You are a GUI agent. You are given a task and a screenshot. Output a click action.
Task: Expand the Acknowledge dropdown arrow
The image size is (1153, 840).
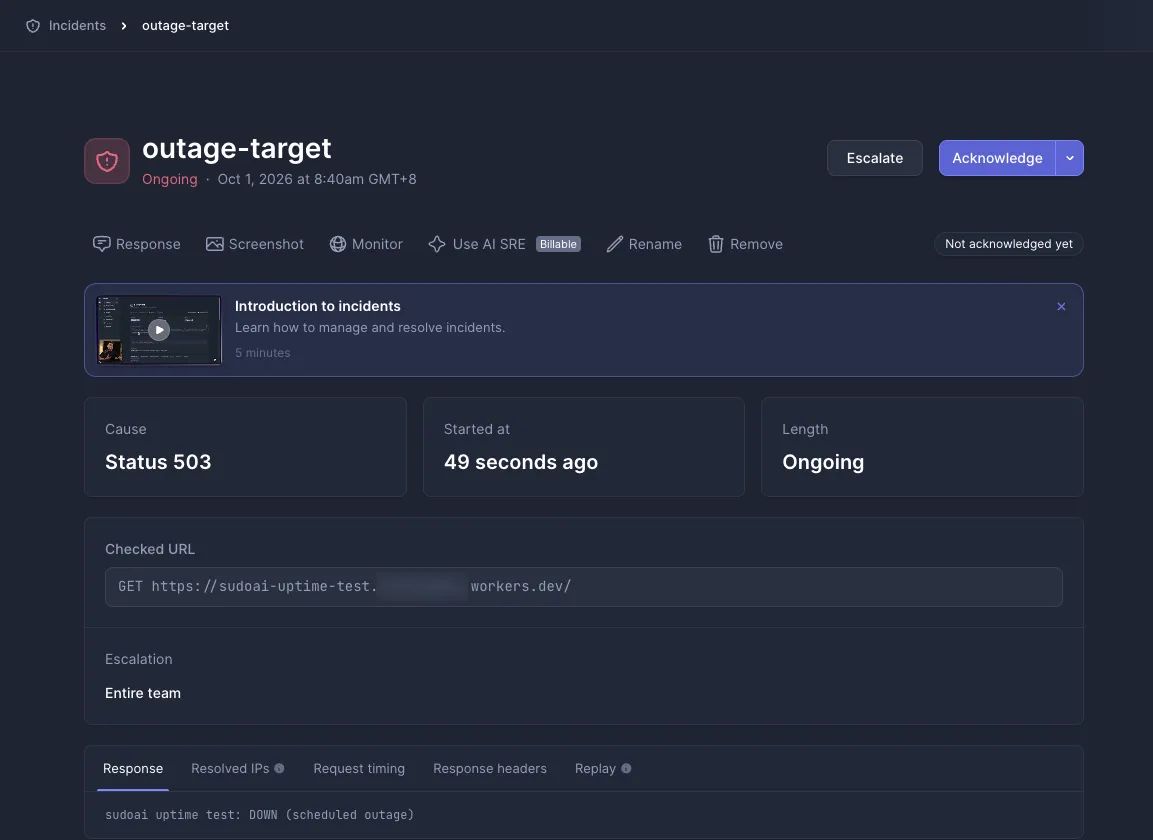pyautogui.click(x=1070, y=158)
